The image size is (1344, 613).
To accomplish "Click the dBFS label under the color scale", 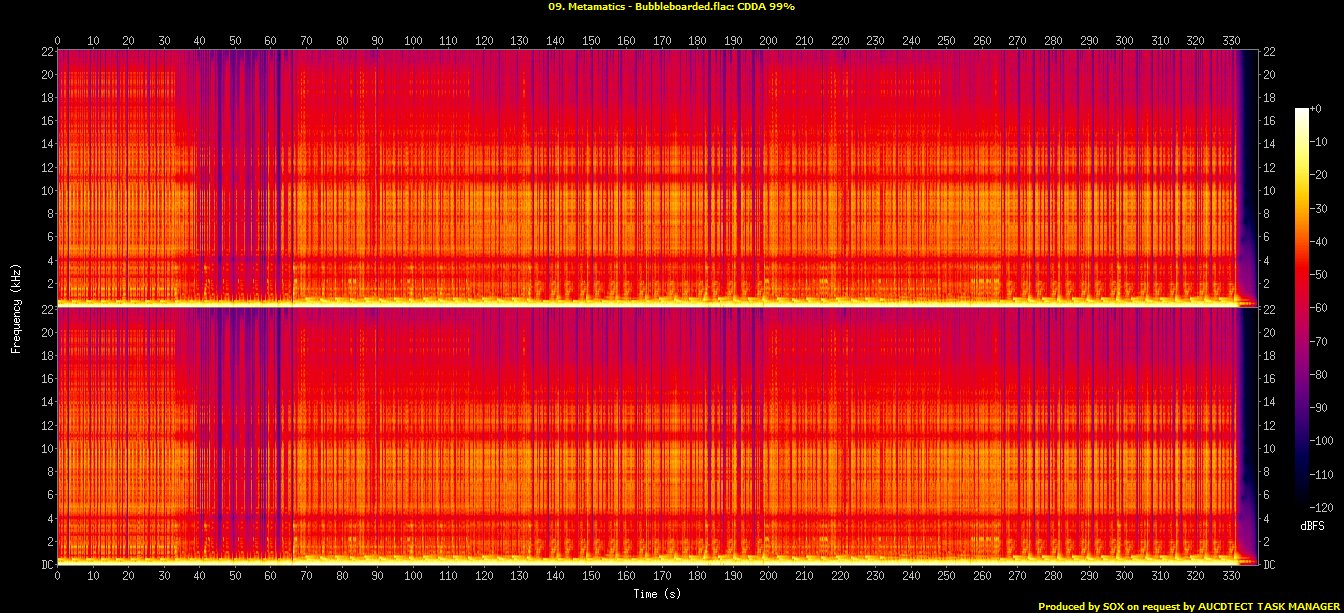I will [x=1312, y=525].
